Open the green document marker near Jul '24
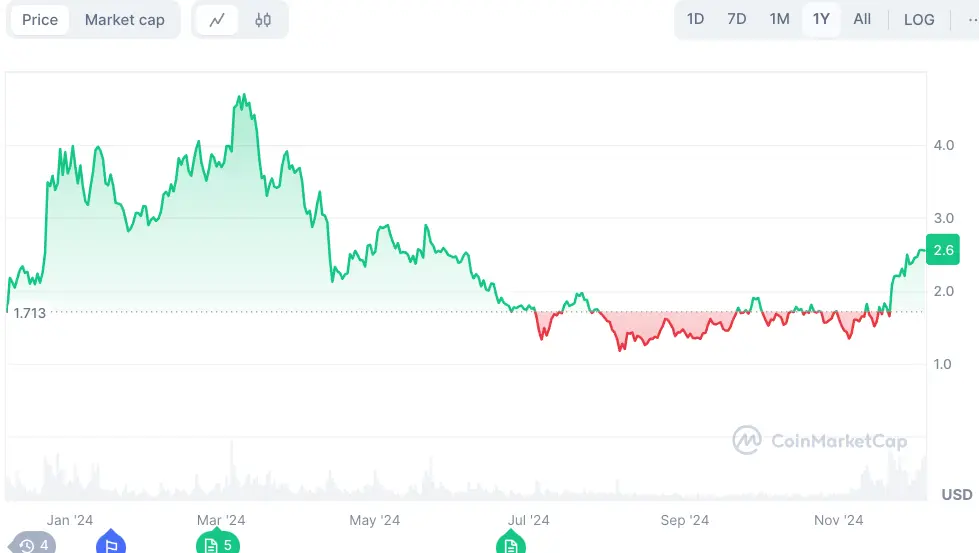This screenshot has width=979, height=553. coord(511,542)
